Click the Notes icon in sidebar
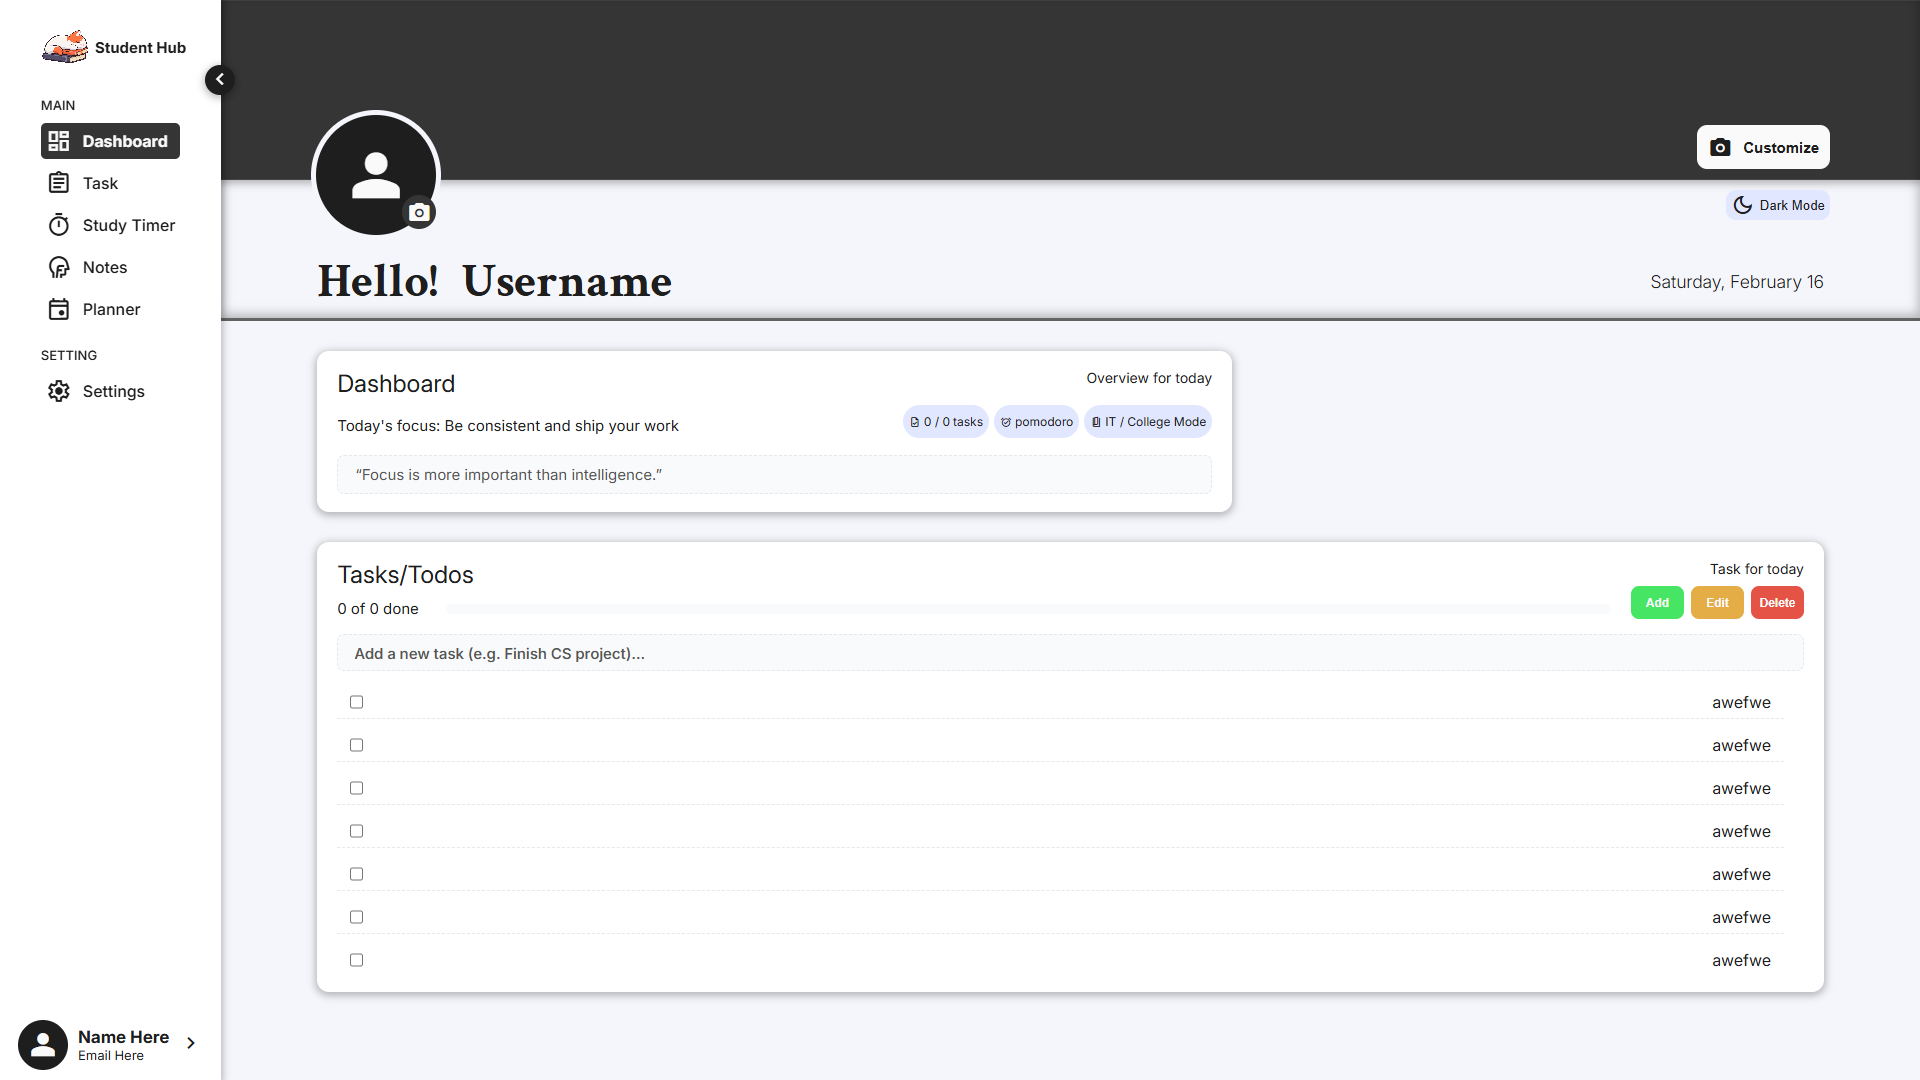Image resolution: width=1920 pixels, height=1080 pixels. [59, 267]
